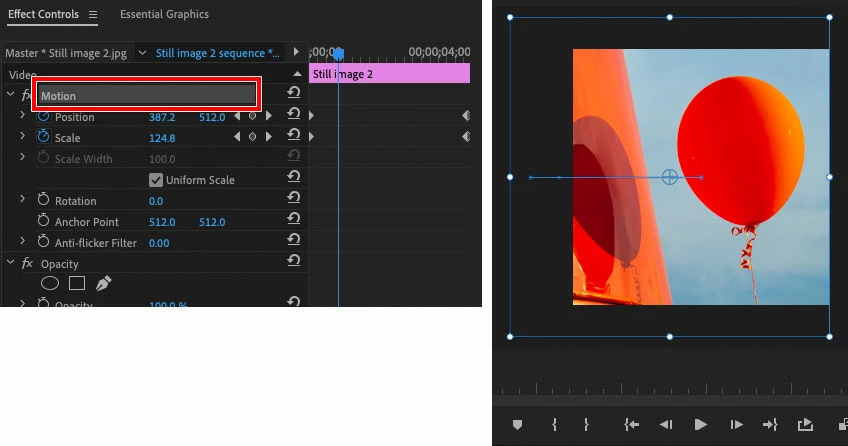Collapse the Motion effect group
This screenshot has height=446, width=848.
[x=10, y=94]
